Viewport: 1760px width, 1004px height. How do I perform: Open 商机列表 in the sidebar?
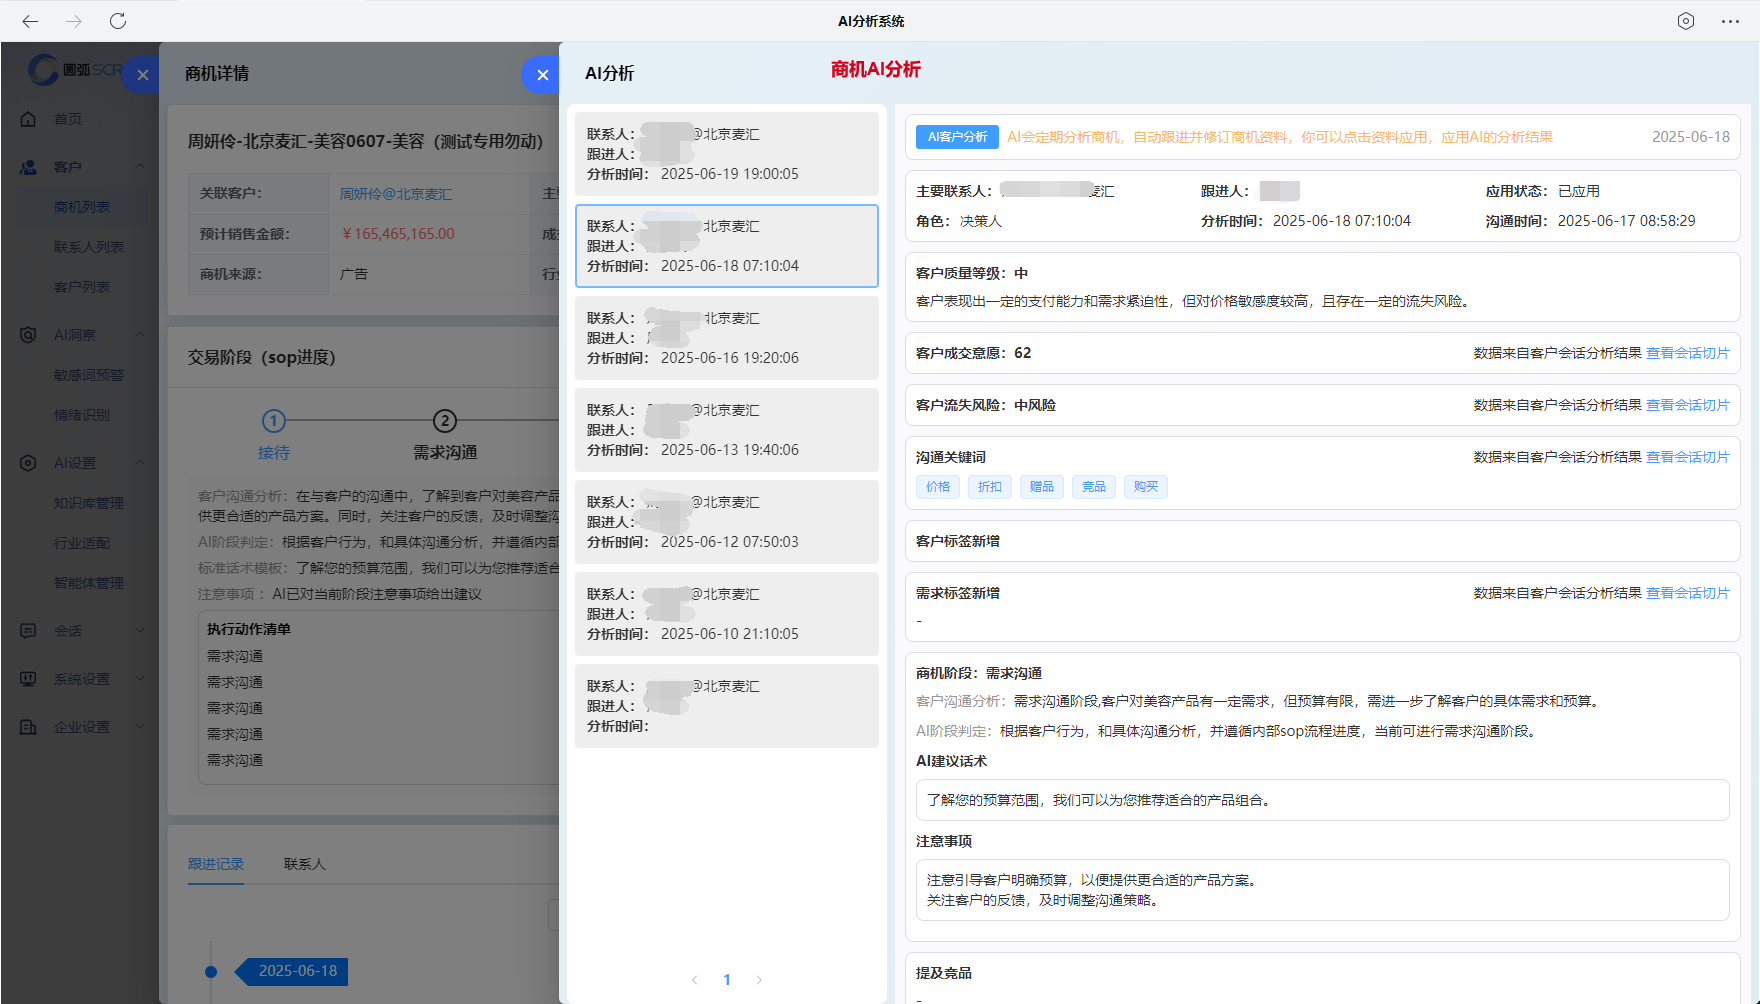[82, 207]
